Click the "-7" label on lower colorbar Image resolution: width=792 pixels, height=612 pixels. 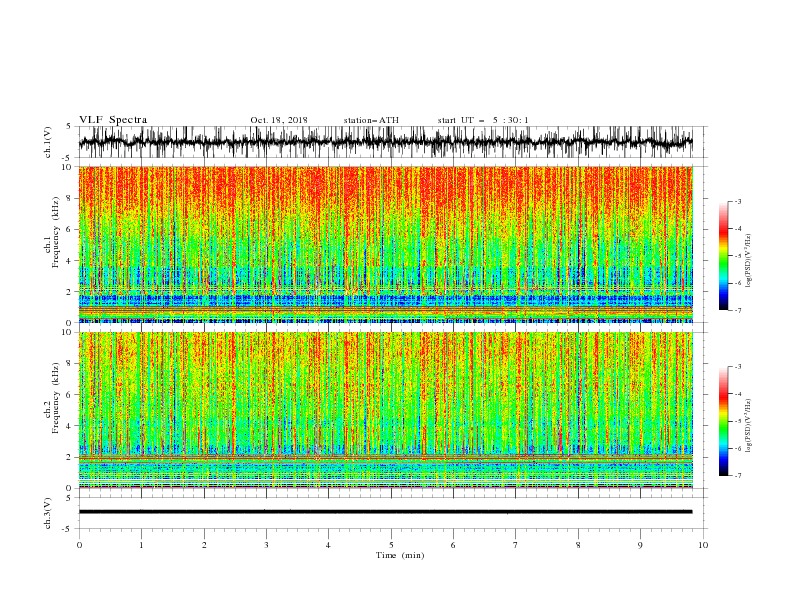coord(737,476)
